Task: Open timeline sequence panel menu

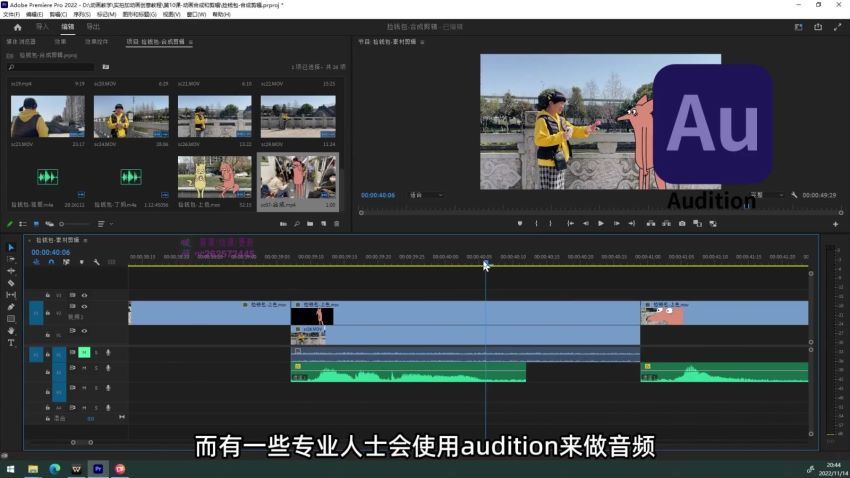Action: [x=85, y=240]
